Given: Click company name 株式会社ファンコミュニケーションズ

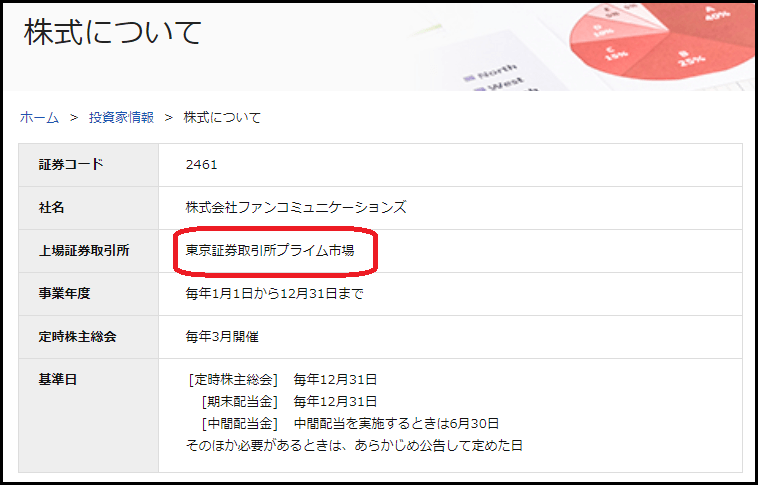Looking at the screenshot, I should [296, 208].
